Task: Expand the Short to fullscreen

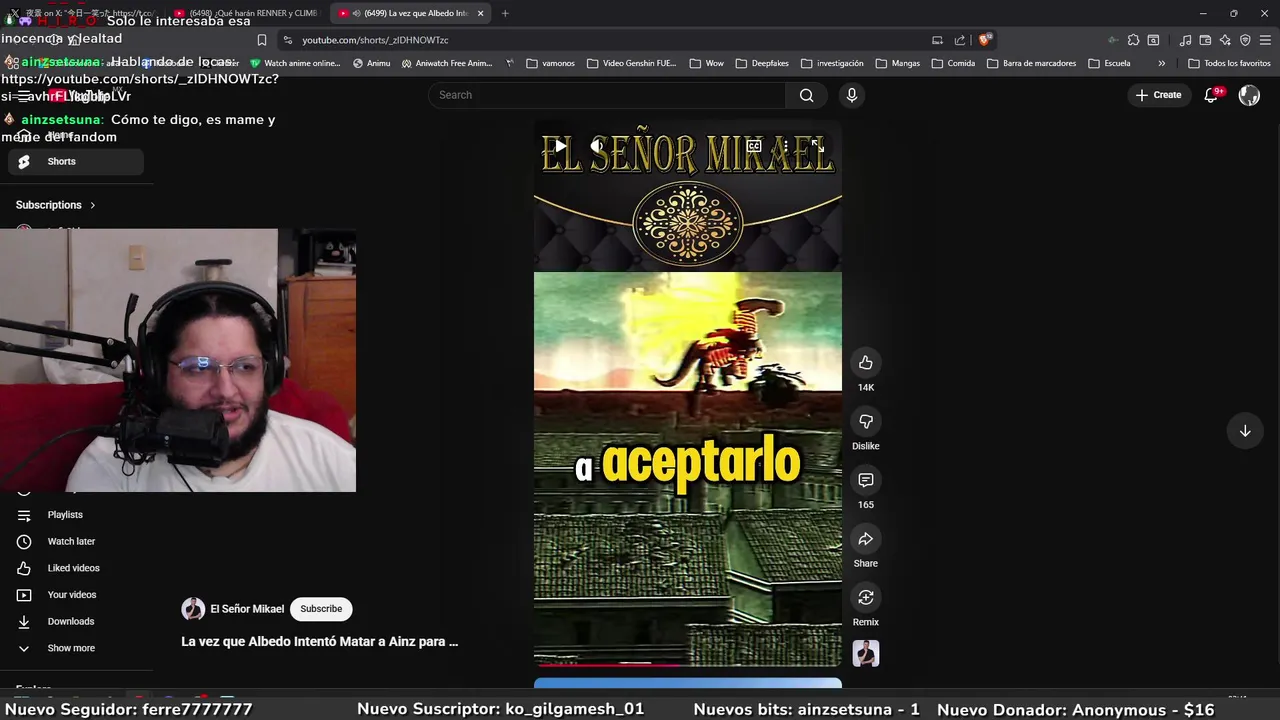Action: pyautogui.click(x=817, y=146)
